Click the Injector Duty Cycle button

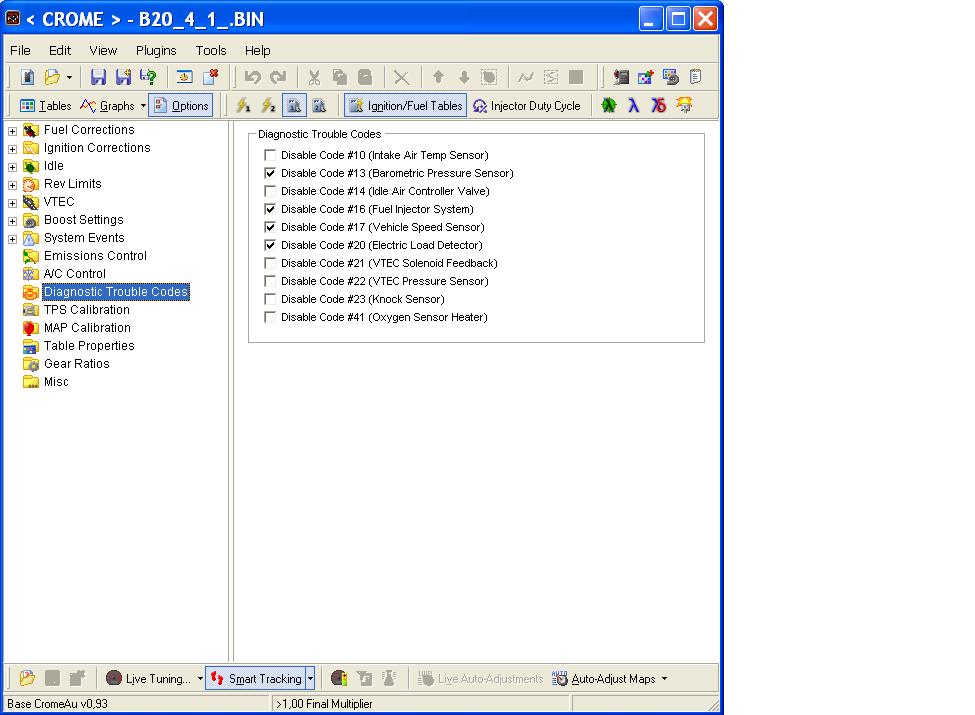tap(527, 106)
